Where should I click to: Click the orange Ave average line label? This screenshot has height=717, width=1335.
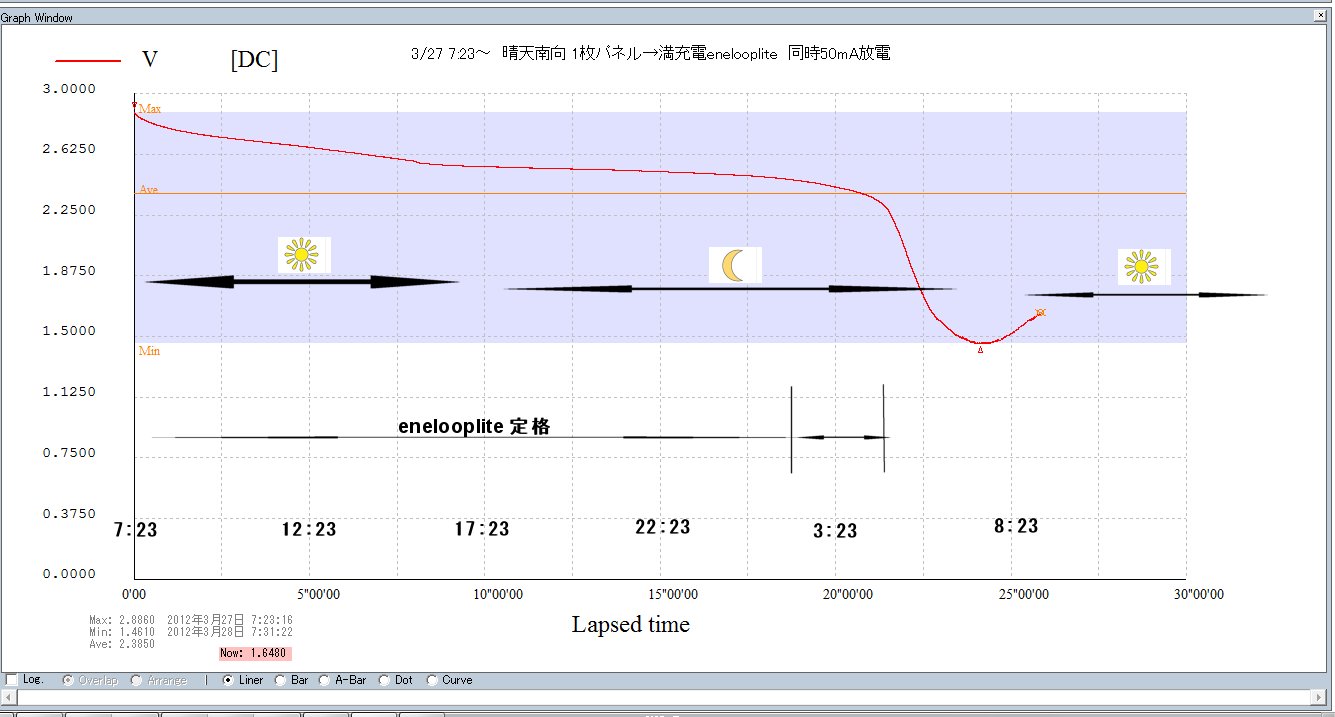pyautogui.click(x=148, y=189)
